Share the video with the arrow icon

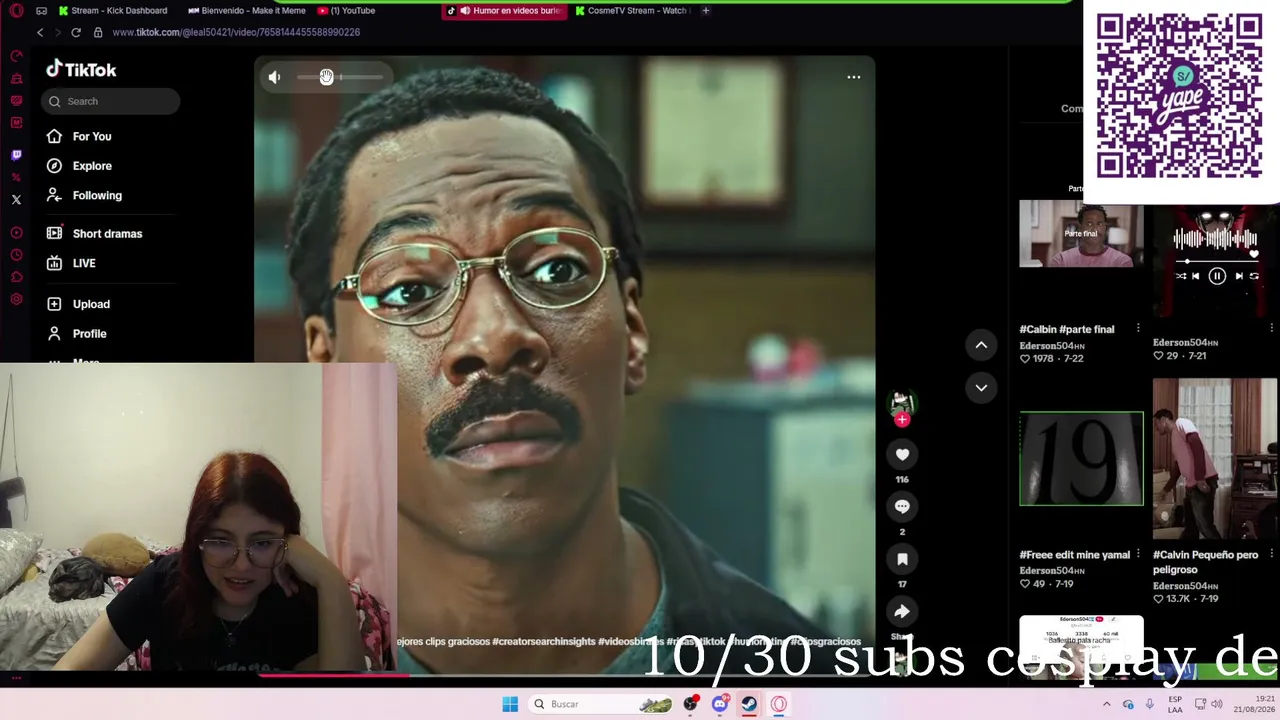coord(902,611)
